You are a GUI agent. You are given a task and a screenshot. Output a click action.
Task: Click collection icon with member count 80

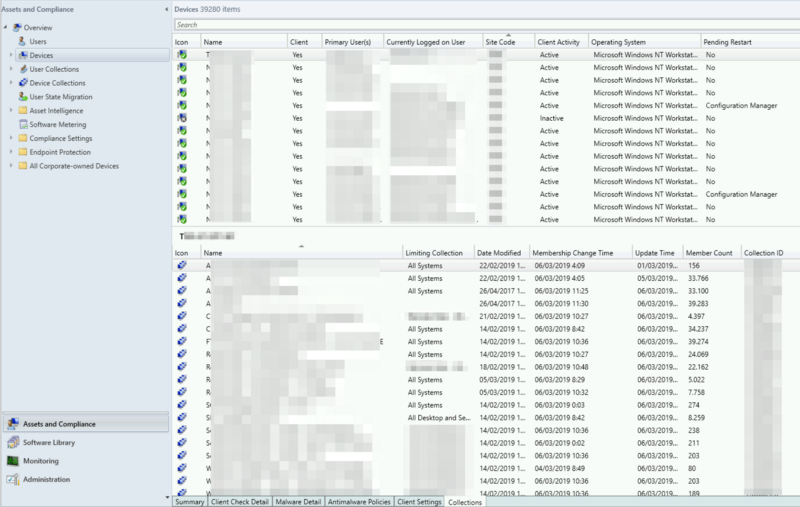182,468
